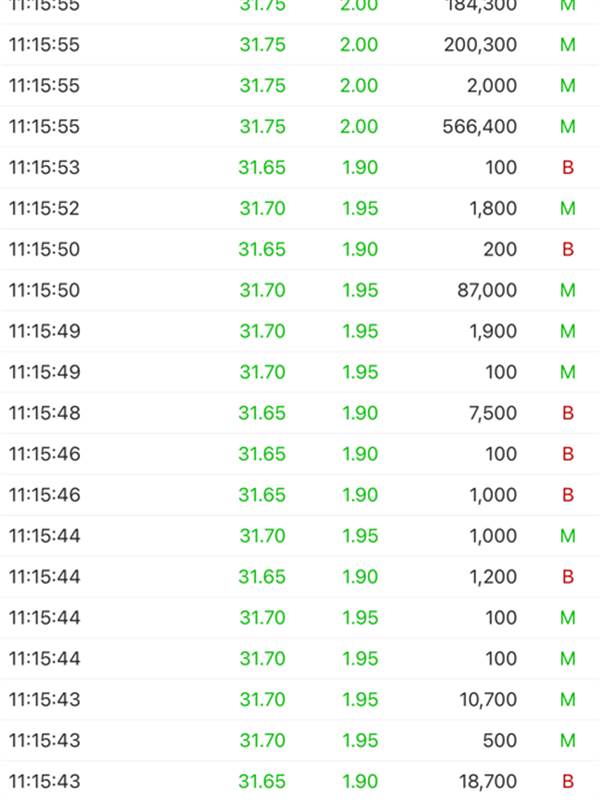Select the 11:15:52 trade row
The width and height of the screenshot is (600, 800).
(300, 208)
